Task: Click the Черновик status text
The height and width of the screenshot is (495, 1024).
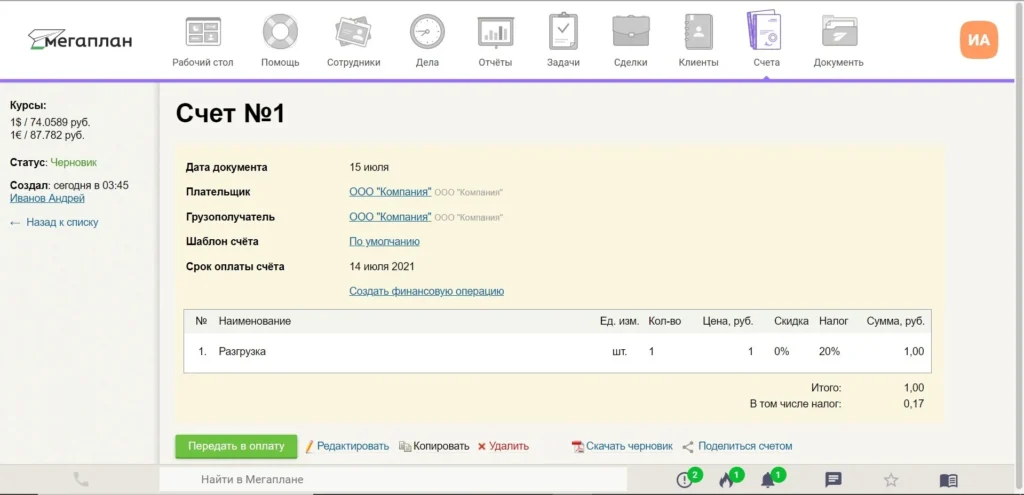Action: click(x=74, y=161)
